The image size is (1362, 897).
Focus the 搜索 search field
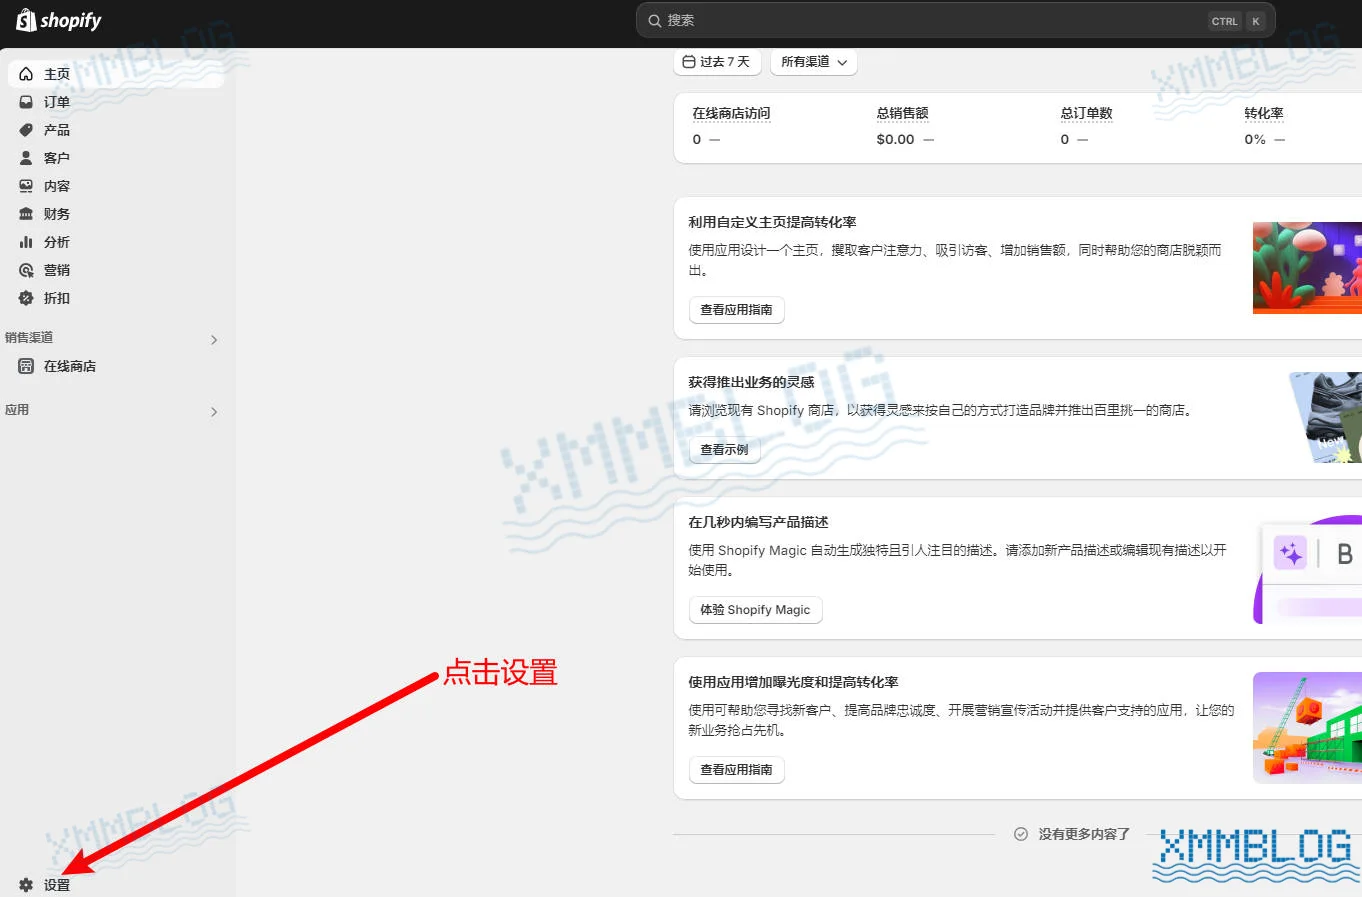click(955, 20)
